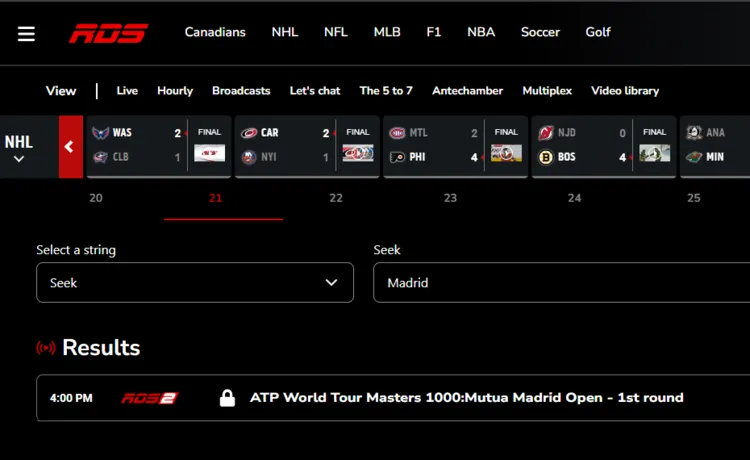Open The 5 to 7 page
Image resolution: width=750 pixels, height=460 pixels.
coord(386,91)
